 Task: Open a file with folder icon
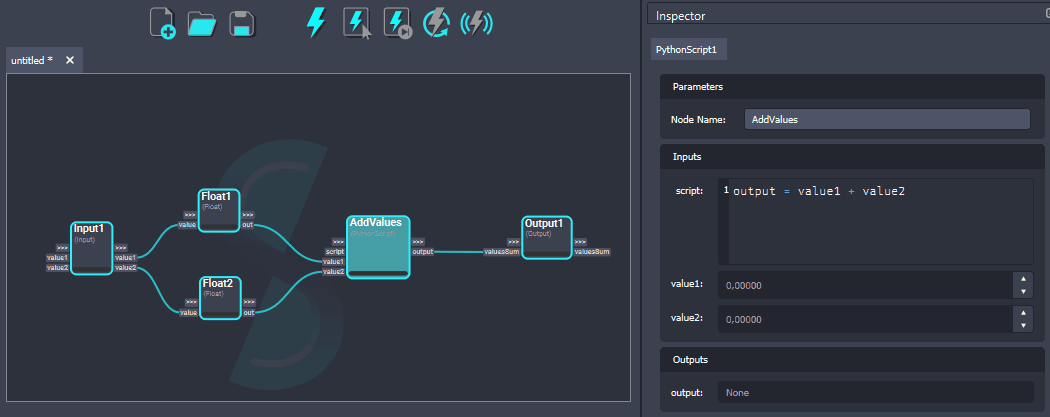pyautogui.click(x=202, y=23)
